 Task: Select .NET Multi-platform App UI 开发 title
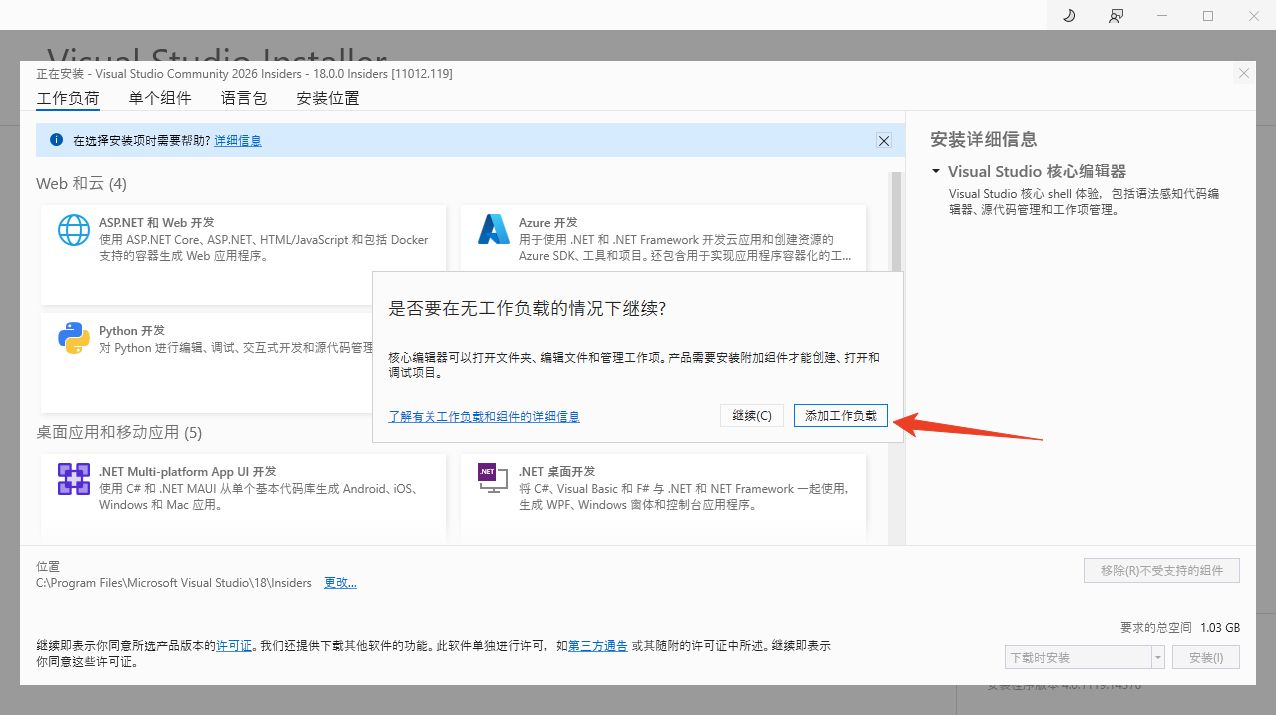tap(188, 471)
